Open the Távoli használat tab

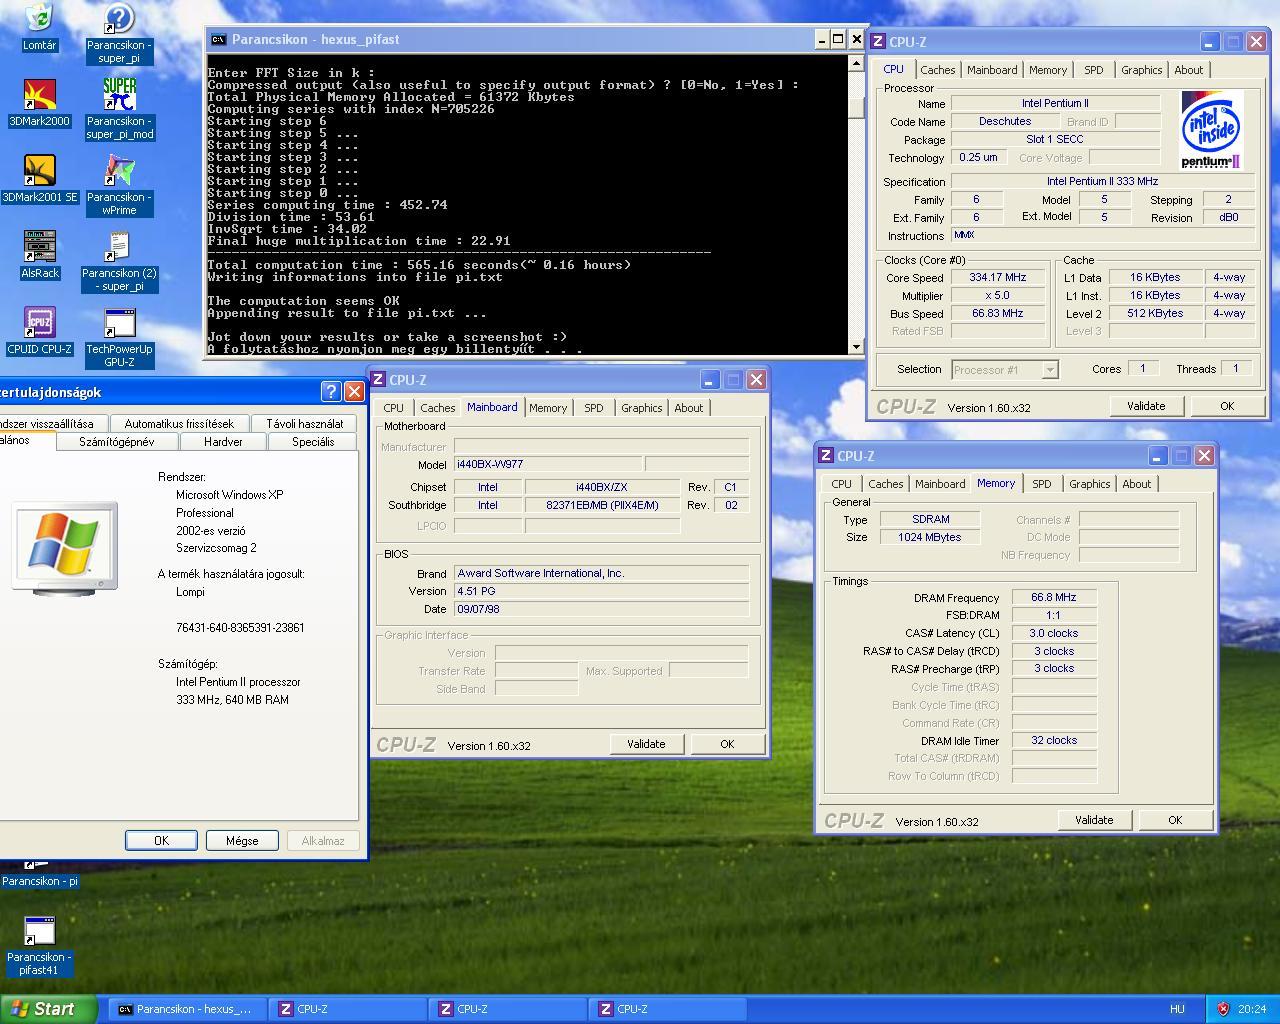tap(304, 424)
